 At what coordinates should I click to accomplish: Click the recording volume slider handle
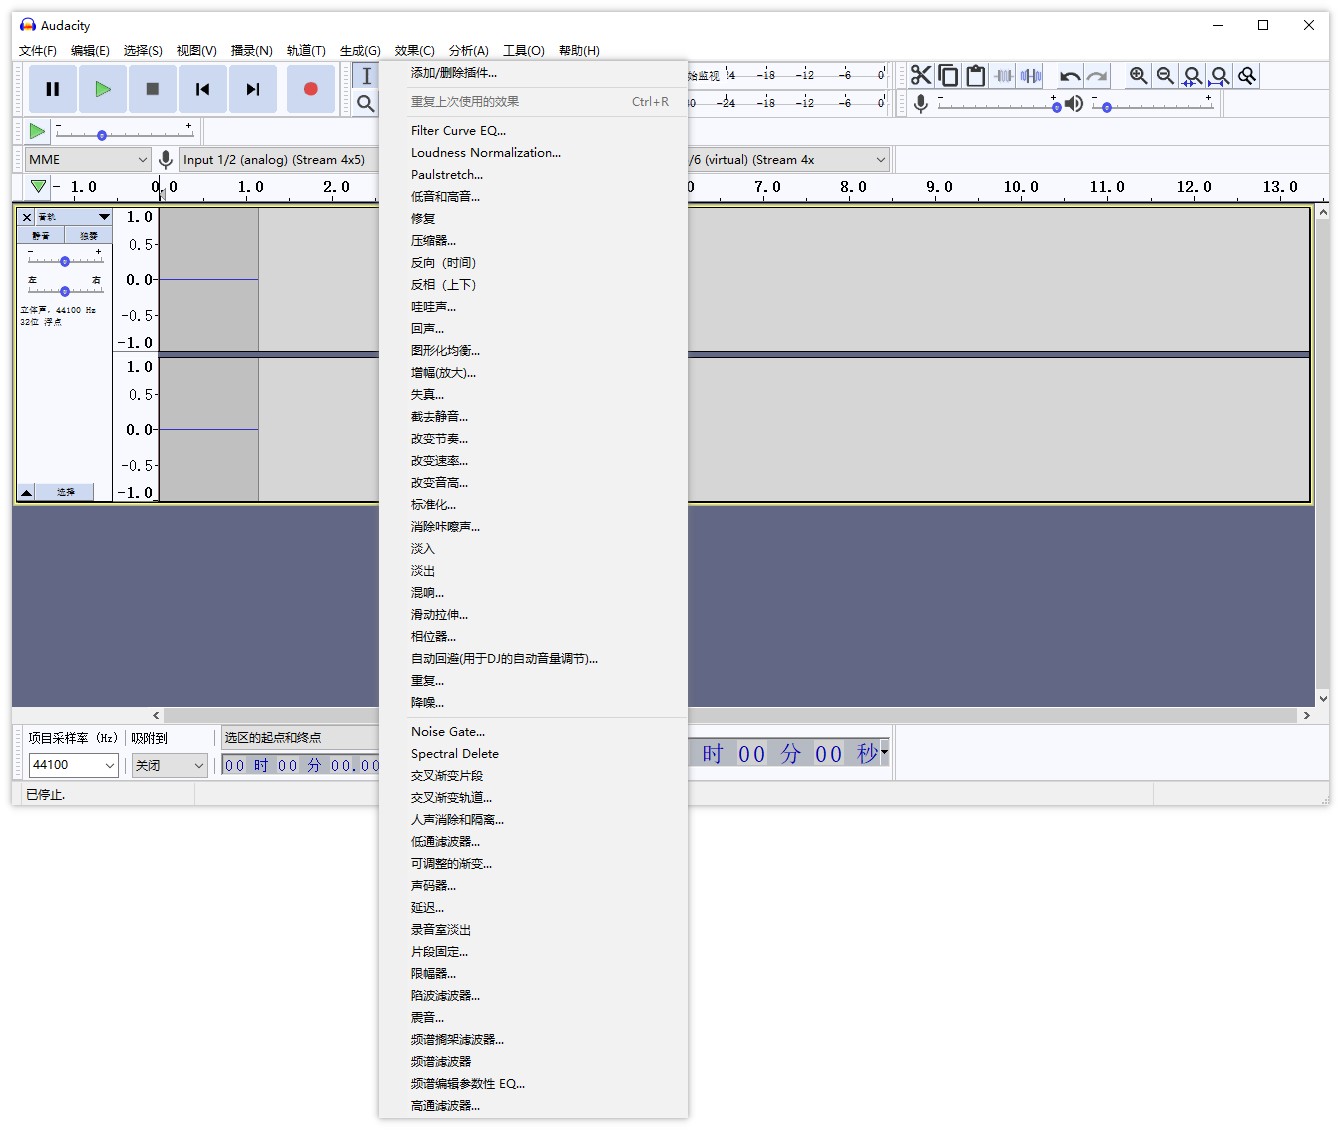(x=1056, y=106)
